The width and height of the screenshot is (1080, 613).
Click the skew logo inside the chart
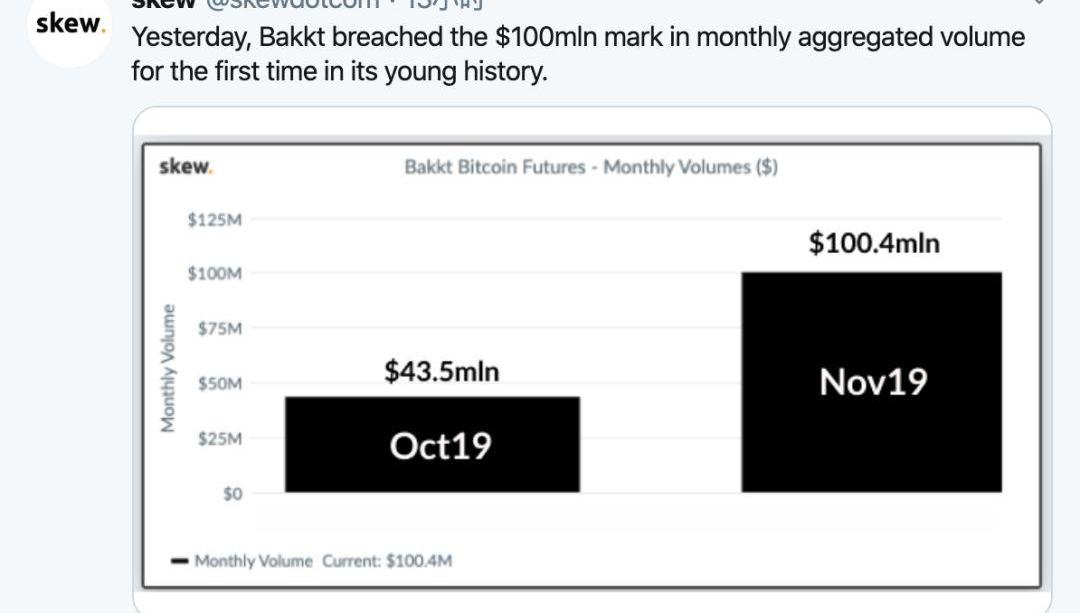pos(186,167)
